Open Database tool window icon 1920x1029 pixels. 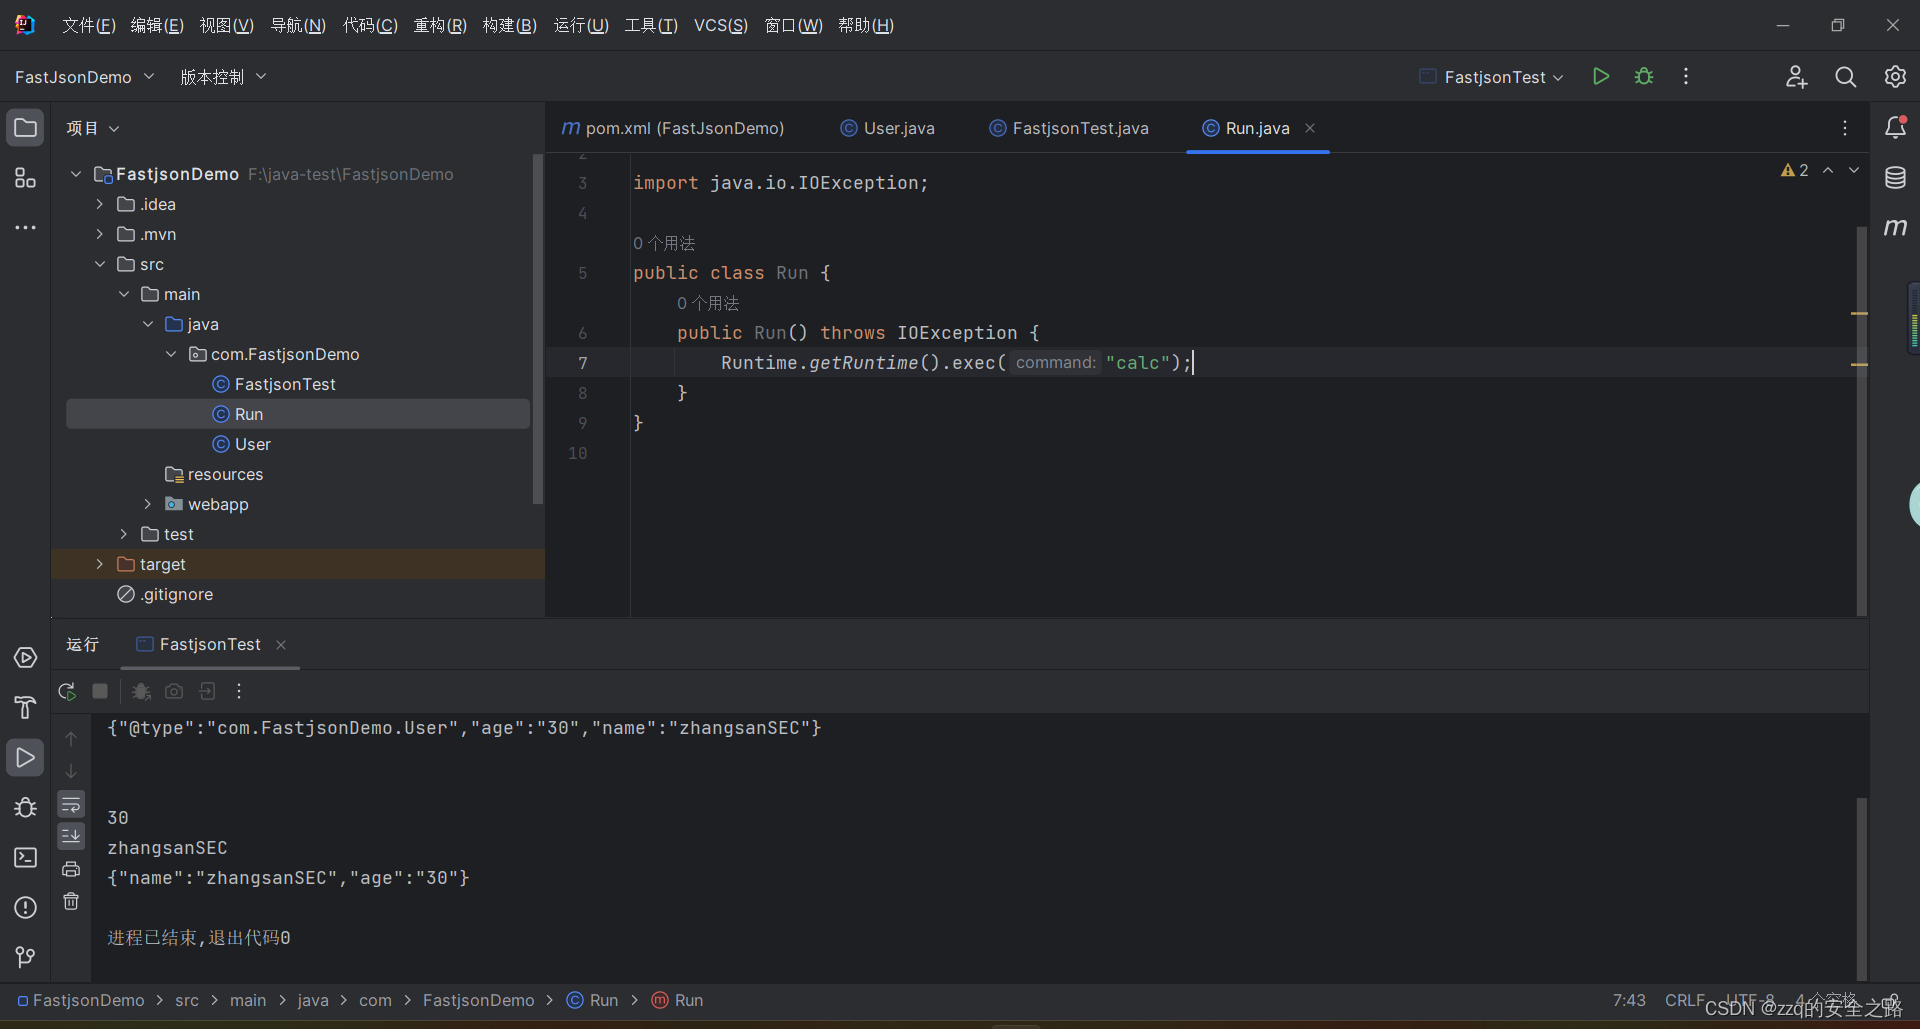pyautogui.click(x=1895, y=178)
